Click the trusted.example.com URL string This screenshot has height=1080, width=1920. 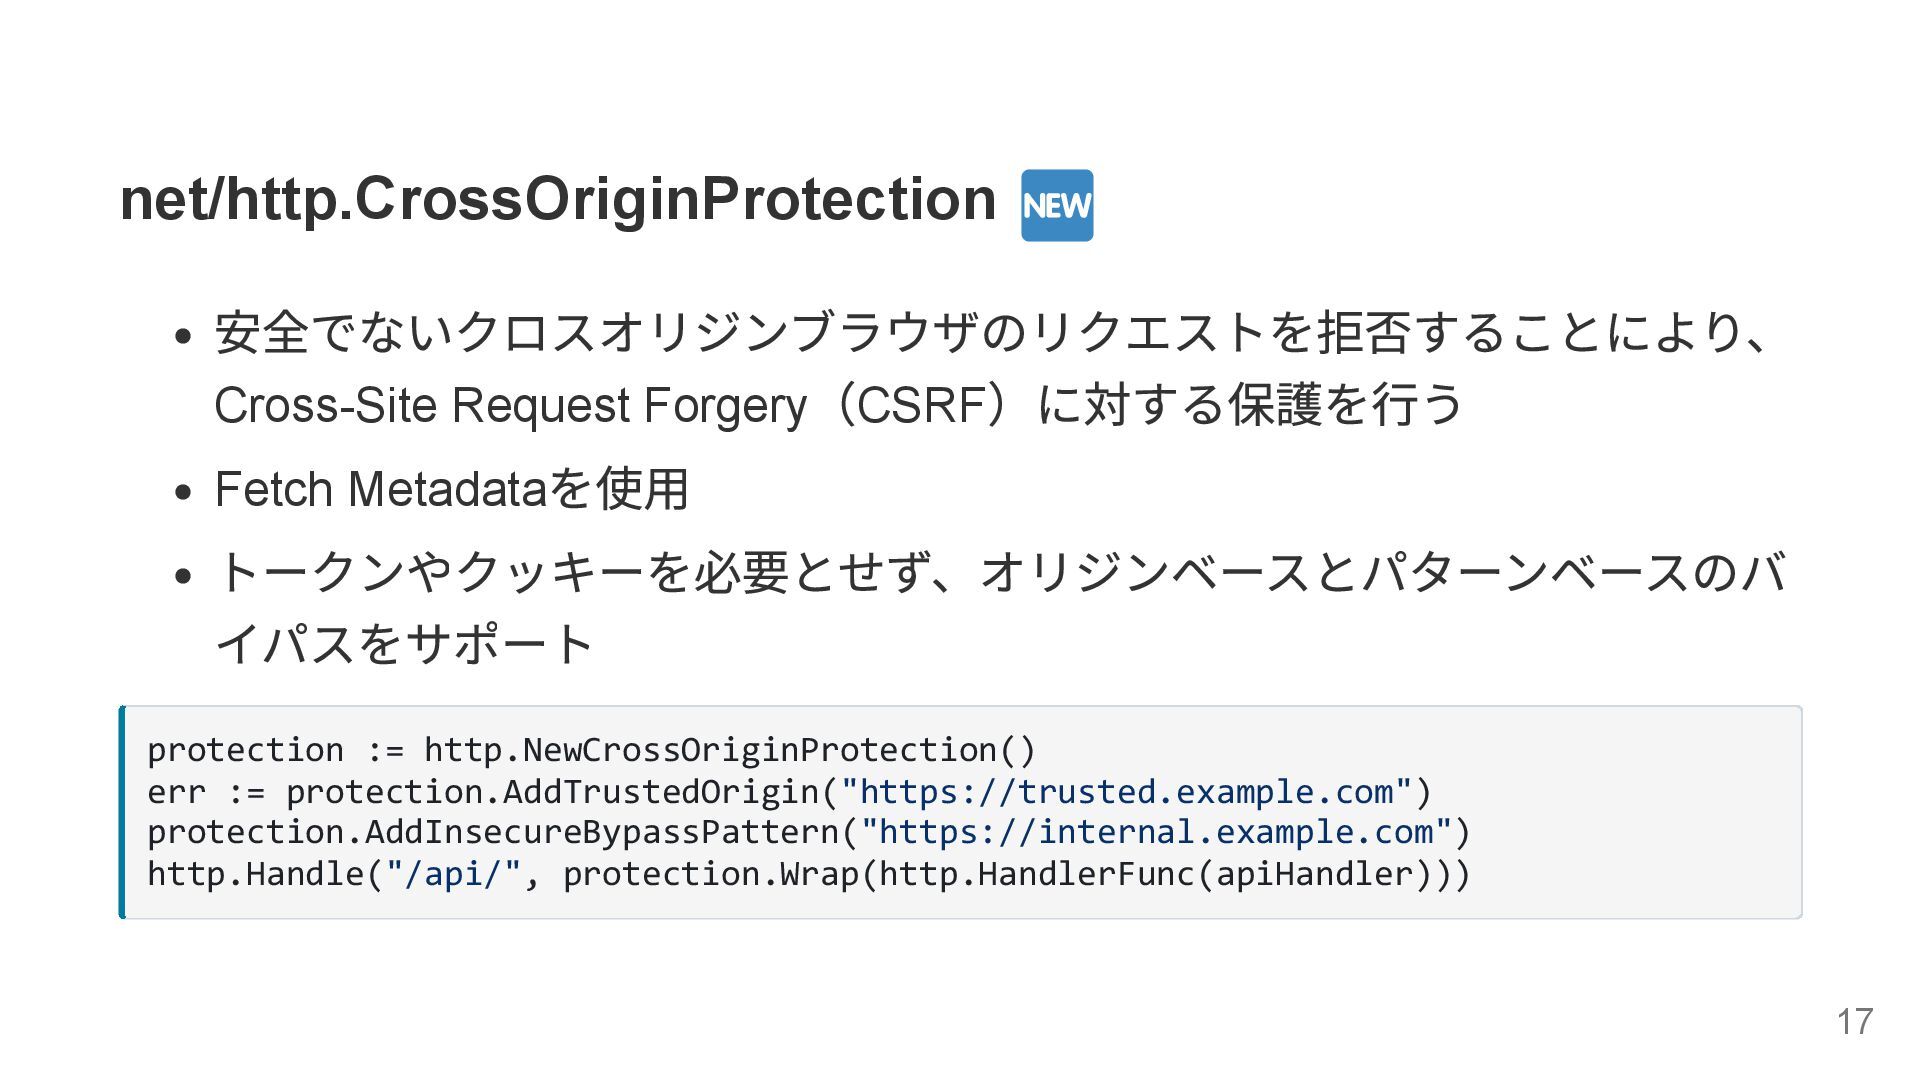click(x=1126, y=792)
